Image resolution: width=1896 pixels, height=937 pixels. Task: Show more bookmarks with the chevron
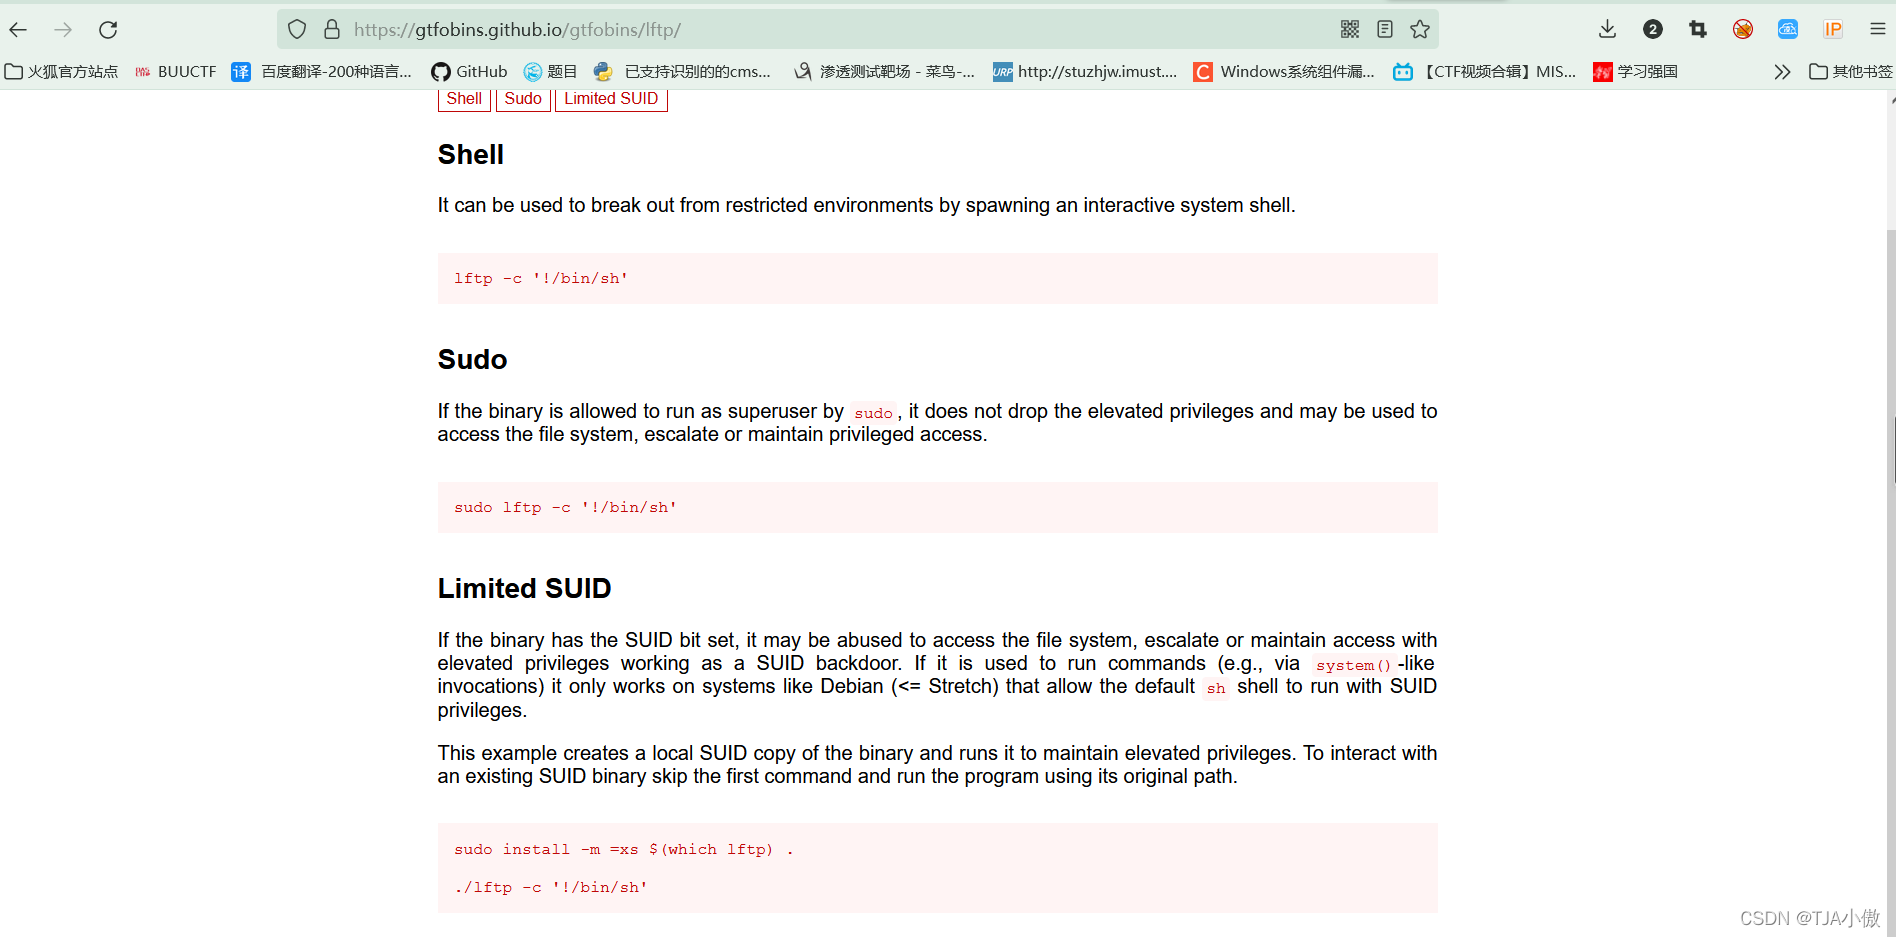pyautogui.click(x=1782, y=72)
